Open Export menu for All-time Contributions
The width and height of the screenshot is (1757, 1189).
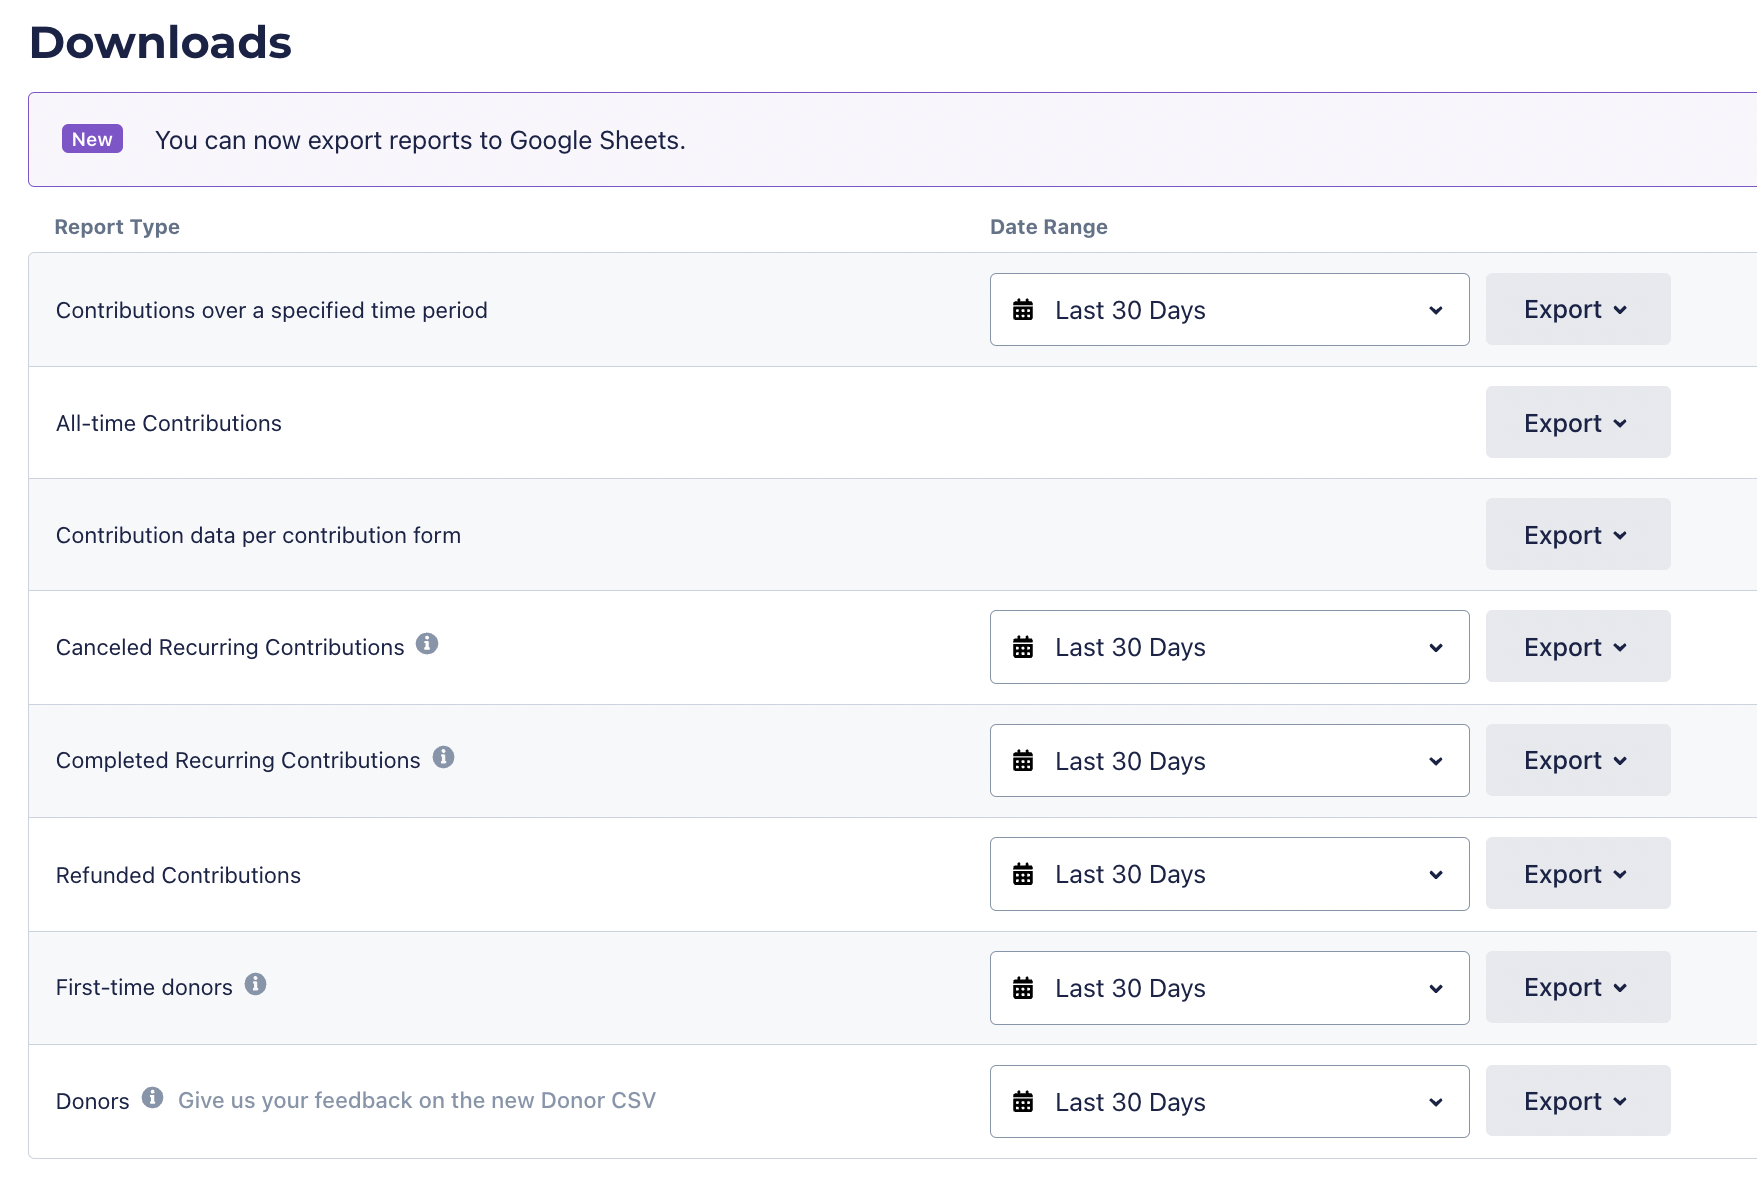[x=1577, y=423]
